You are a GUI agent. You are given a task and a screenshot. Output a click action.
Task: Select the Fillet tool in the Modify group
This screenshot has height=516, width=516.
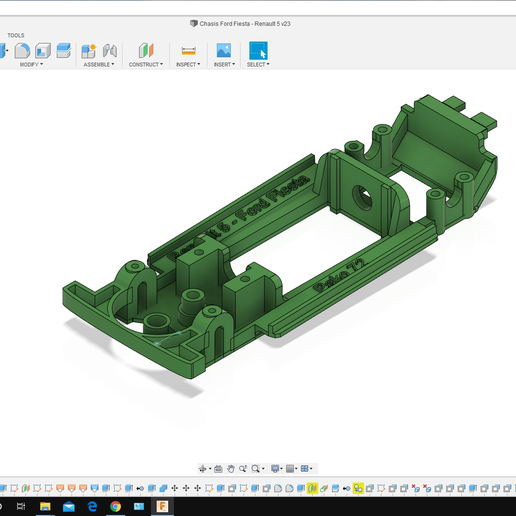tap(22, 51)
